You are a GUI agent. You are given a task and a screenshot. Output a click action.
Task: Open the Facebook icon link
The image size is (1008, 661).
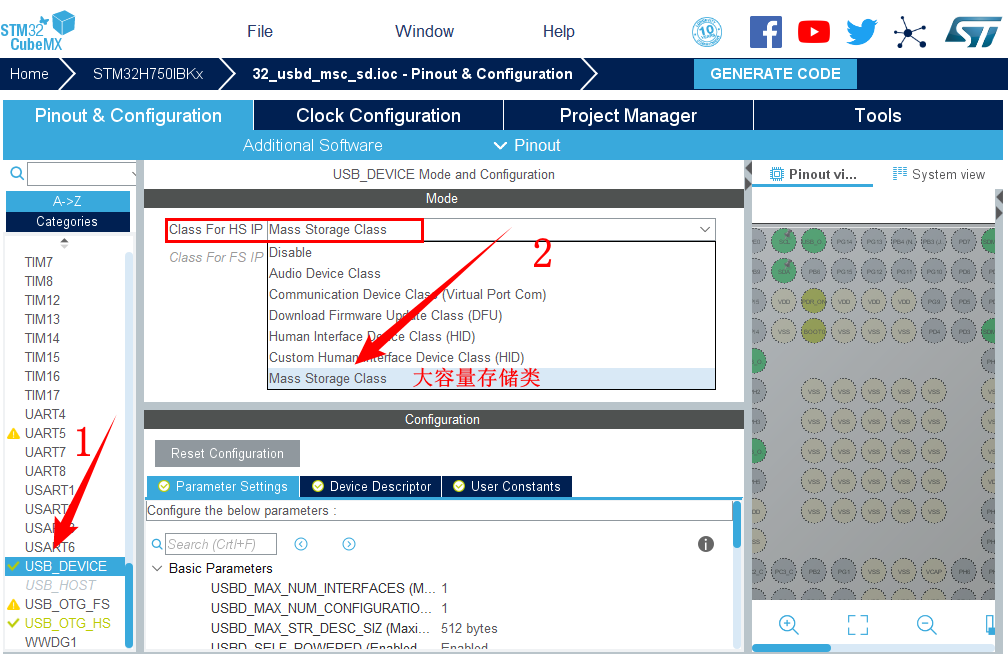point(765,31)
